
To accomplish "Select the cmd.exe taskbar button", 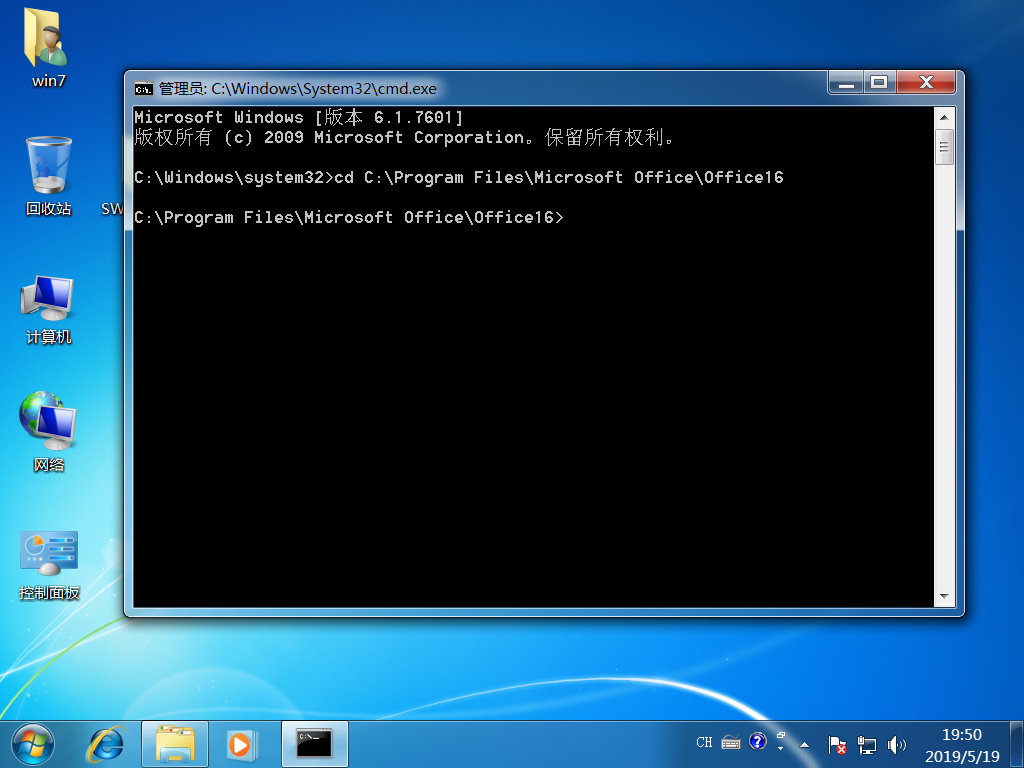I will coord(314,744).
